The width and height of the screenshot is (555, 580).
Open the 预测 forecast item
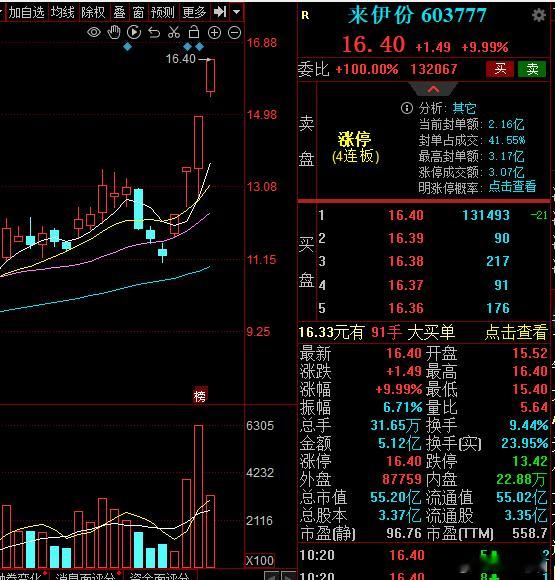pyautogui.click(x=162, y=13)
